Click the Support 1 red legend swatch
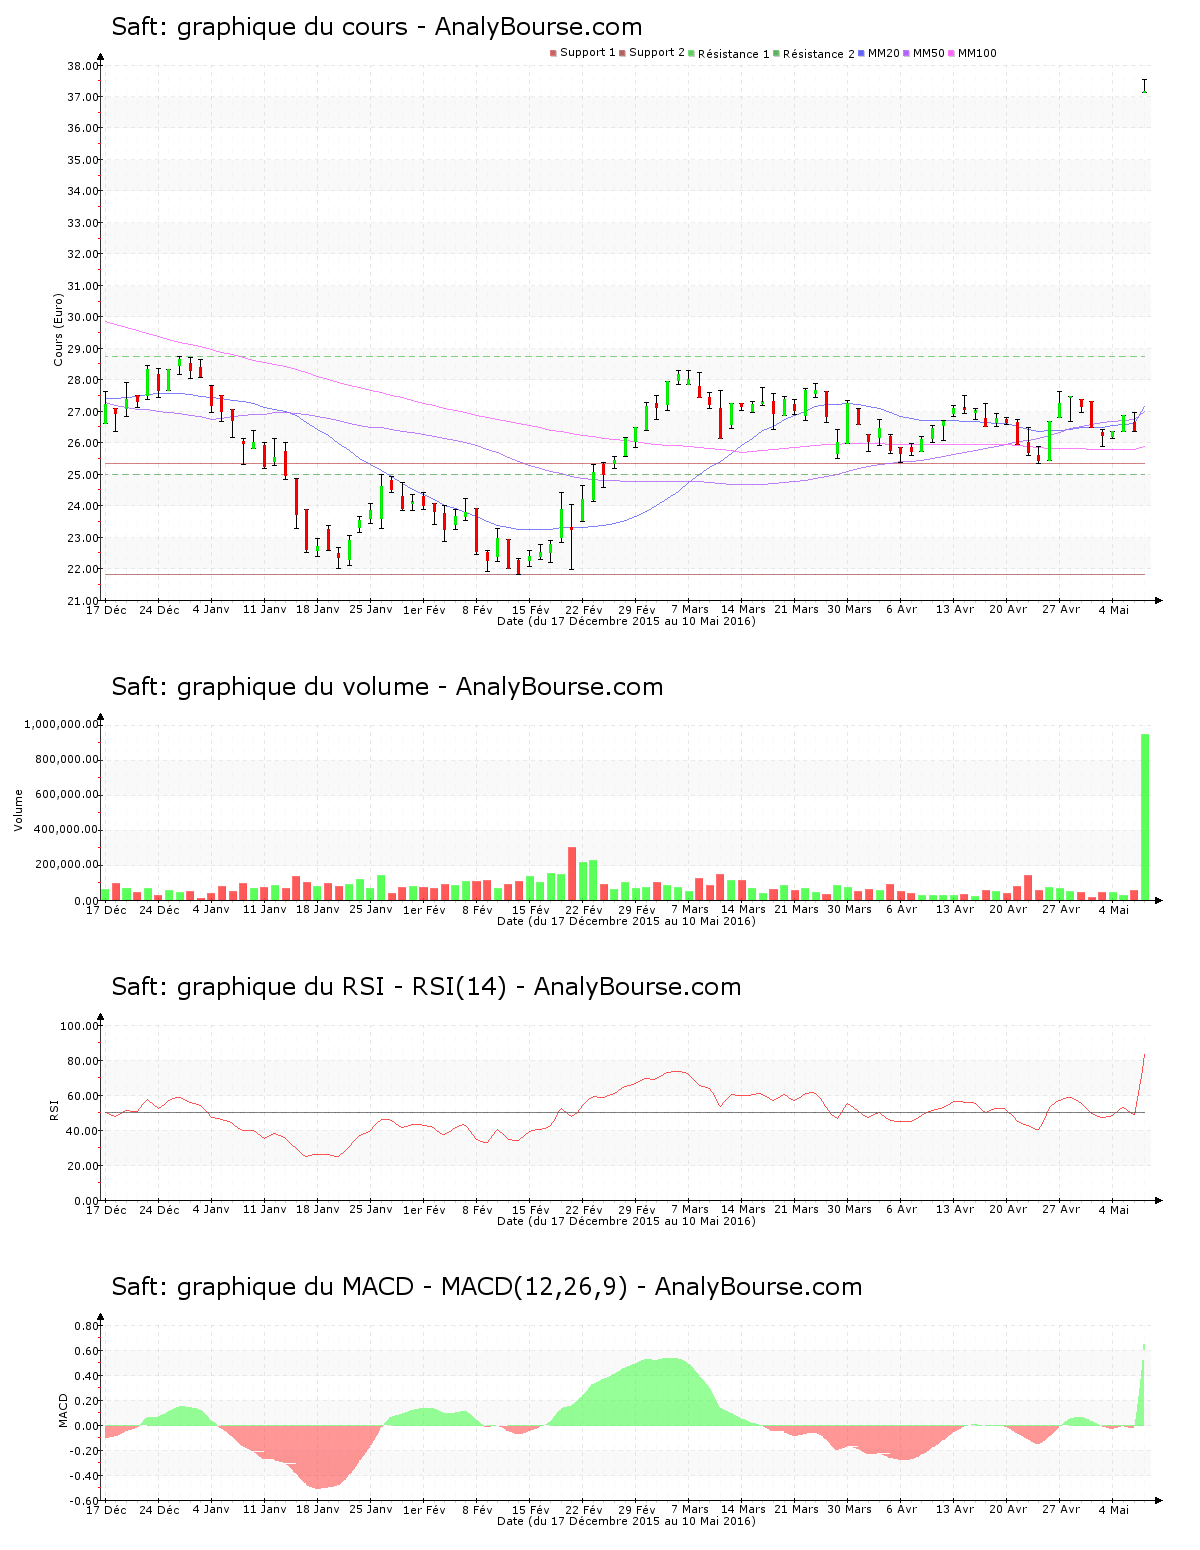The height and width of the screenshot is (1550, 1200). point(553,53)
